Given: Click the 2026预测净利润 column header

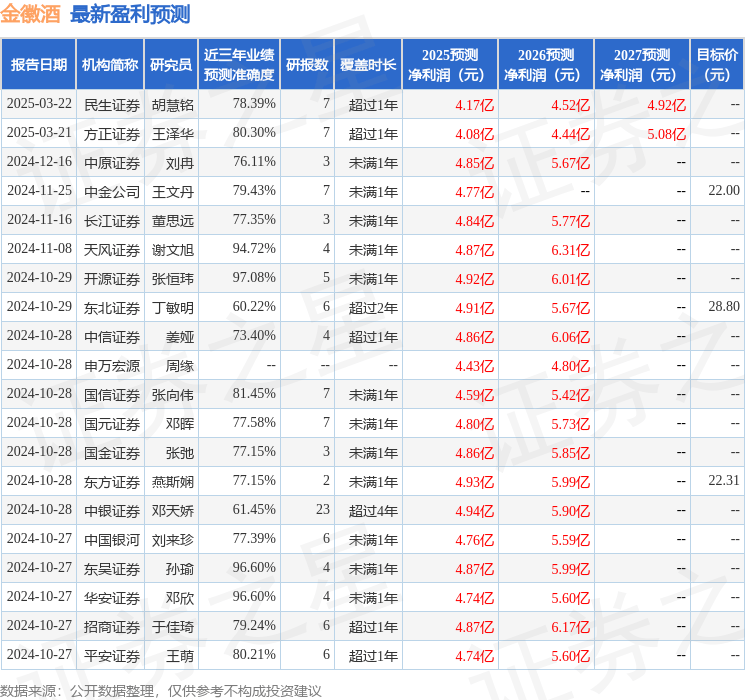Looking at the screenshot, I should [x=546, y=65].
